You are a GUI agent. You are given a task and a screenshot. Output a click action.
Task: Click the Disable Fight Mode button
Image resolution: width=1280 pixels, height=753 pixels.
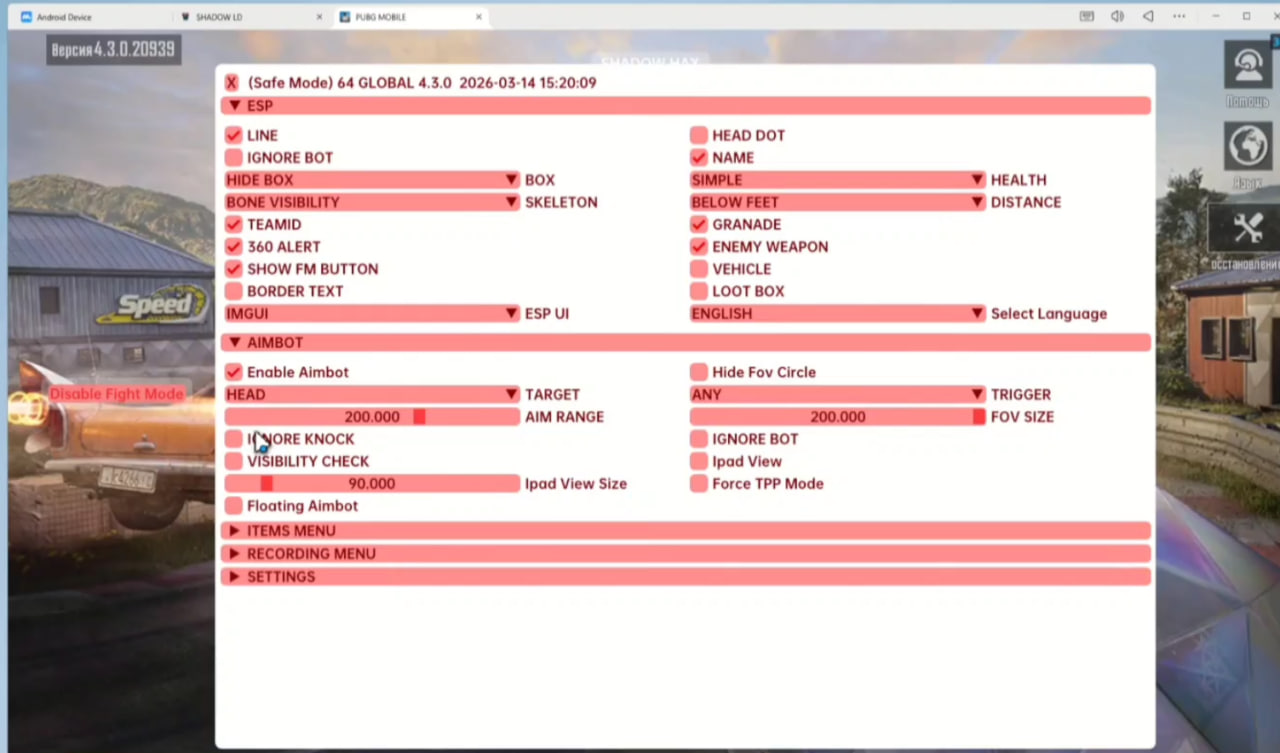117,394
